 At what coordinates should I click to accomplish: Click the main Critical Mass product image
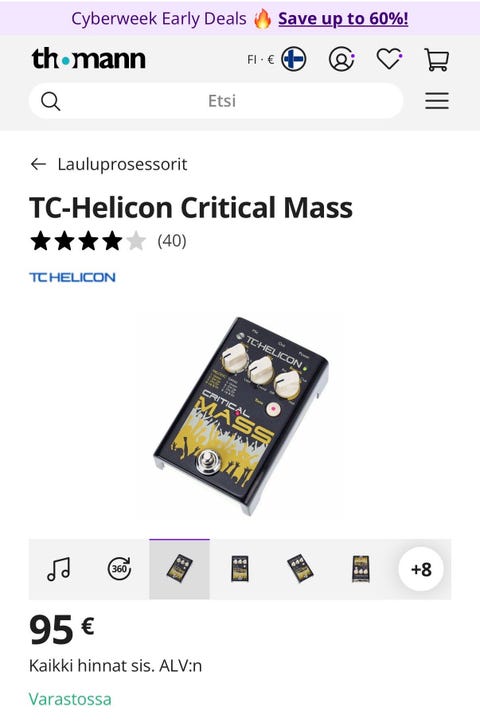(241, 416)
